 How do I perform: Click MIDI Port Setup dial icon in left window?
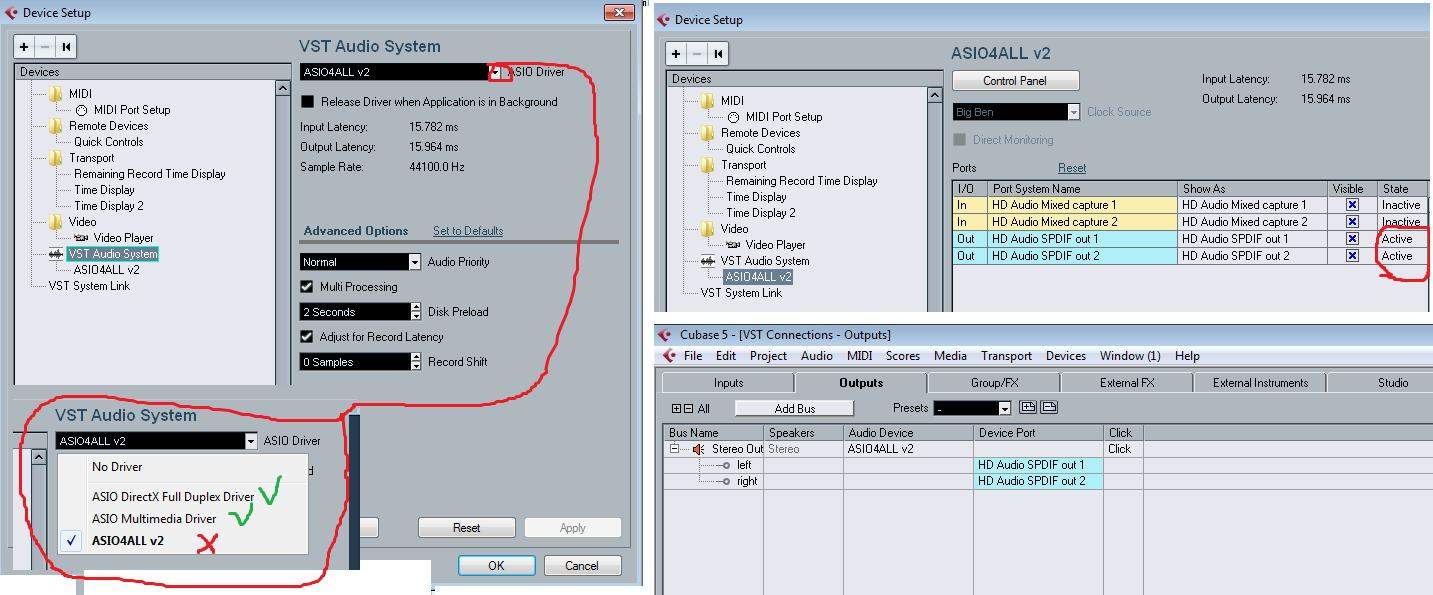pyautogui.click(x=82, y=110)
